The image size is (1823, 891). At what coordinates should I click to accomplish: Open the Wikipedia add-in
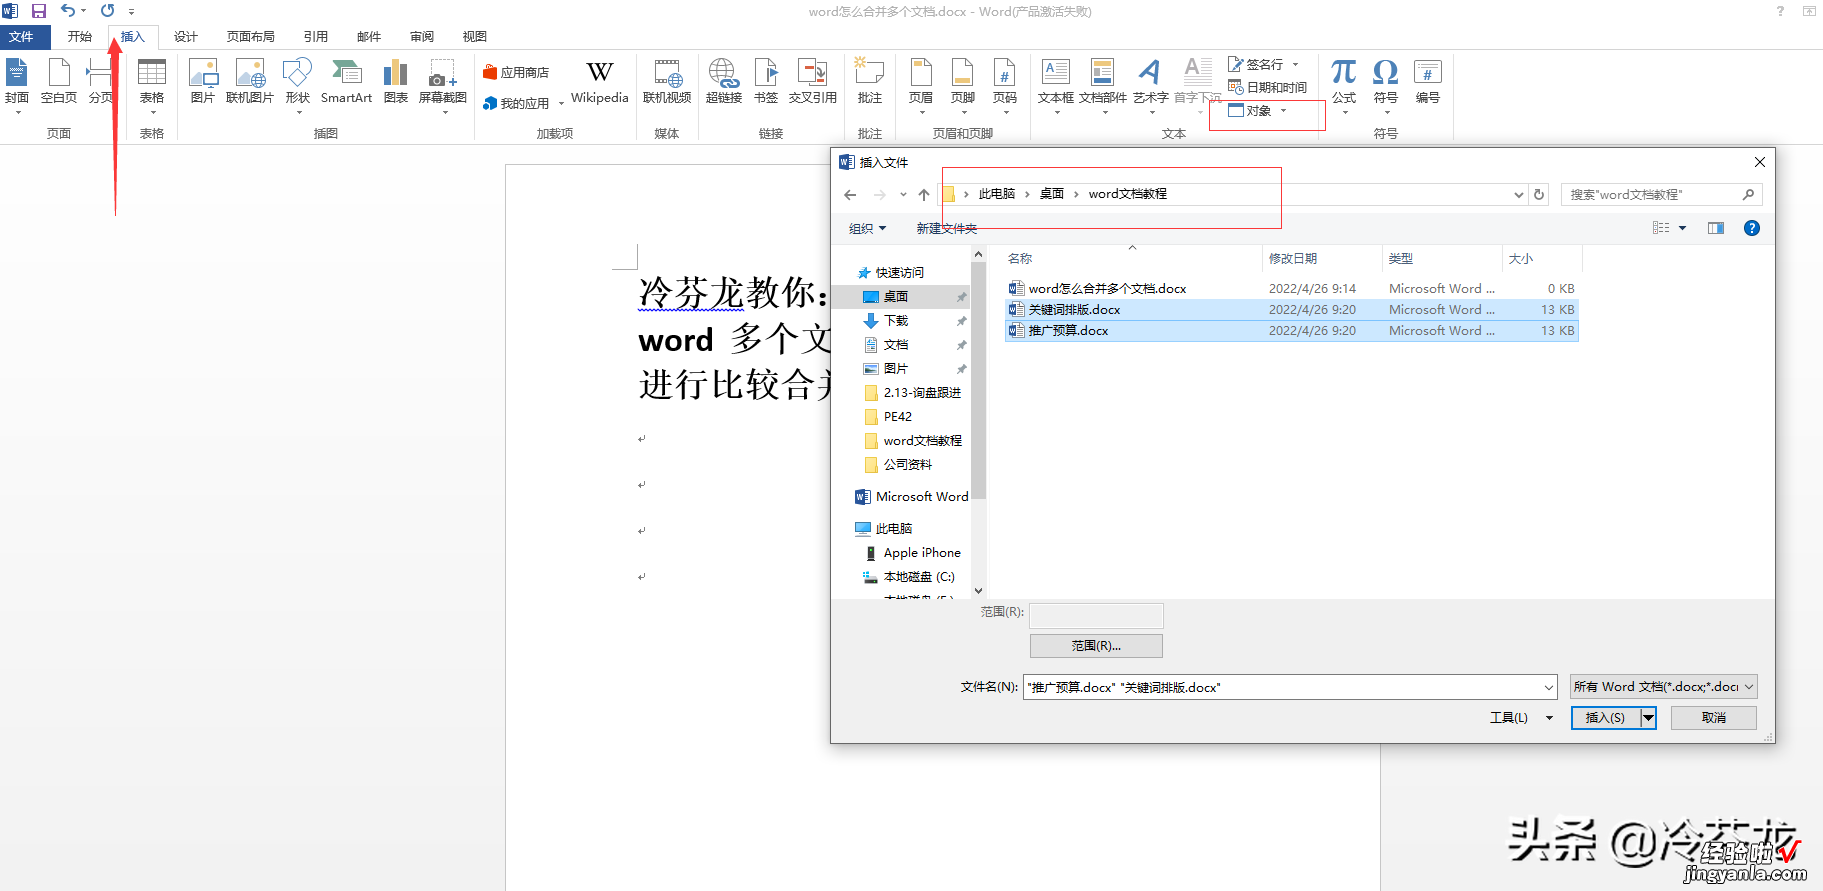(600, 82)
